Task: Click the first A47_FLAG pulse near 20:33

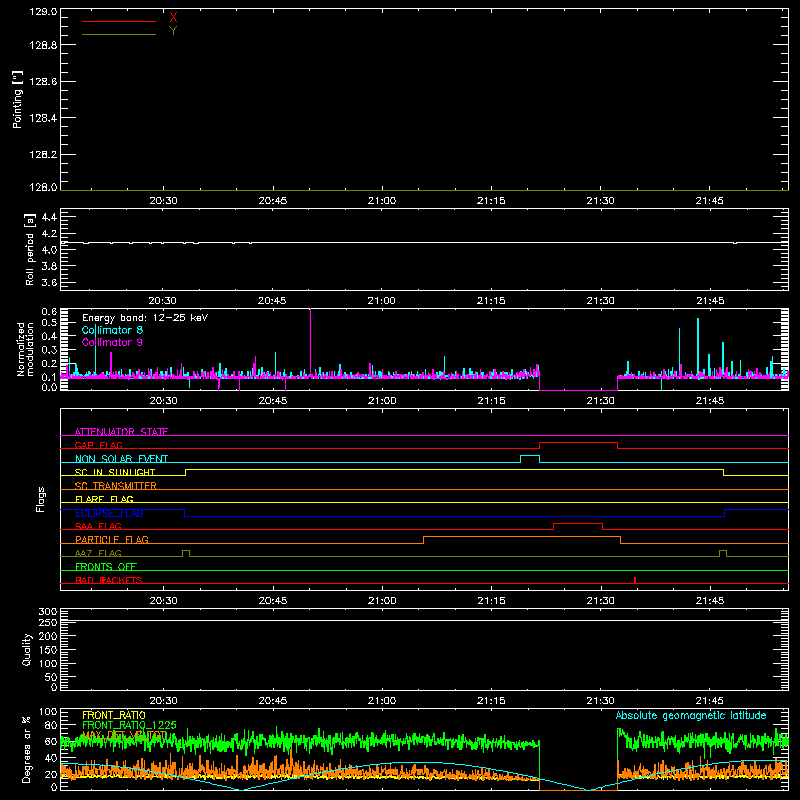Action: pos(186,552)
